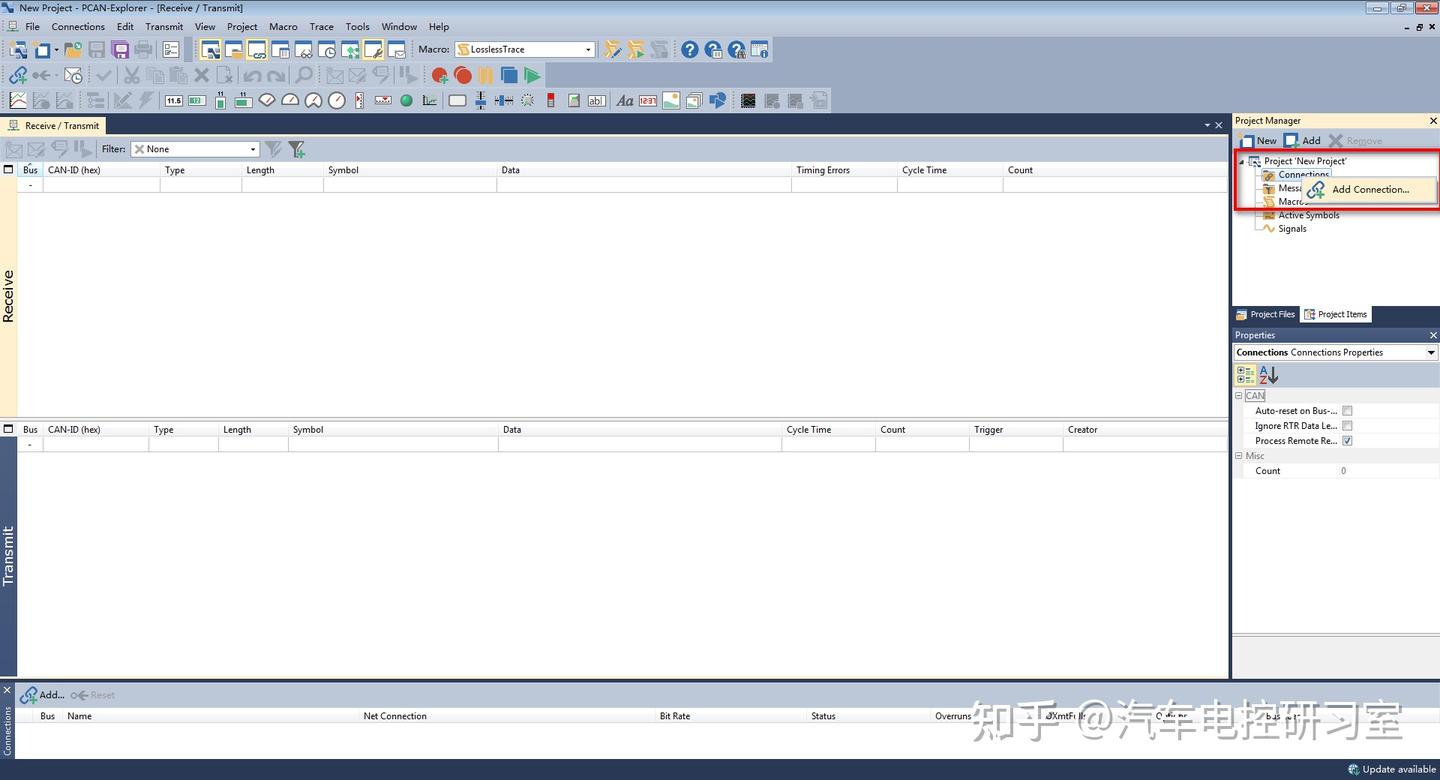Click Add... in the Connections panel
This screenshot has height=780, width=1440.
pyautogui.click(x=42, y=695)
